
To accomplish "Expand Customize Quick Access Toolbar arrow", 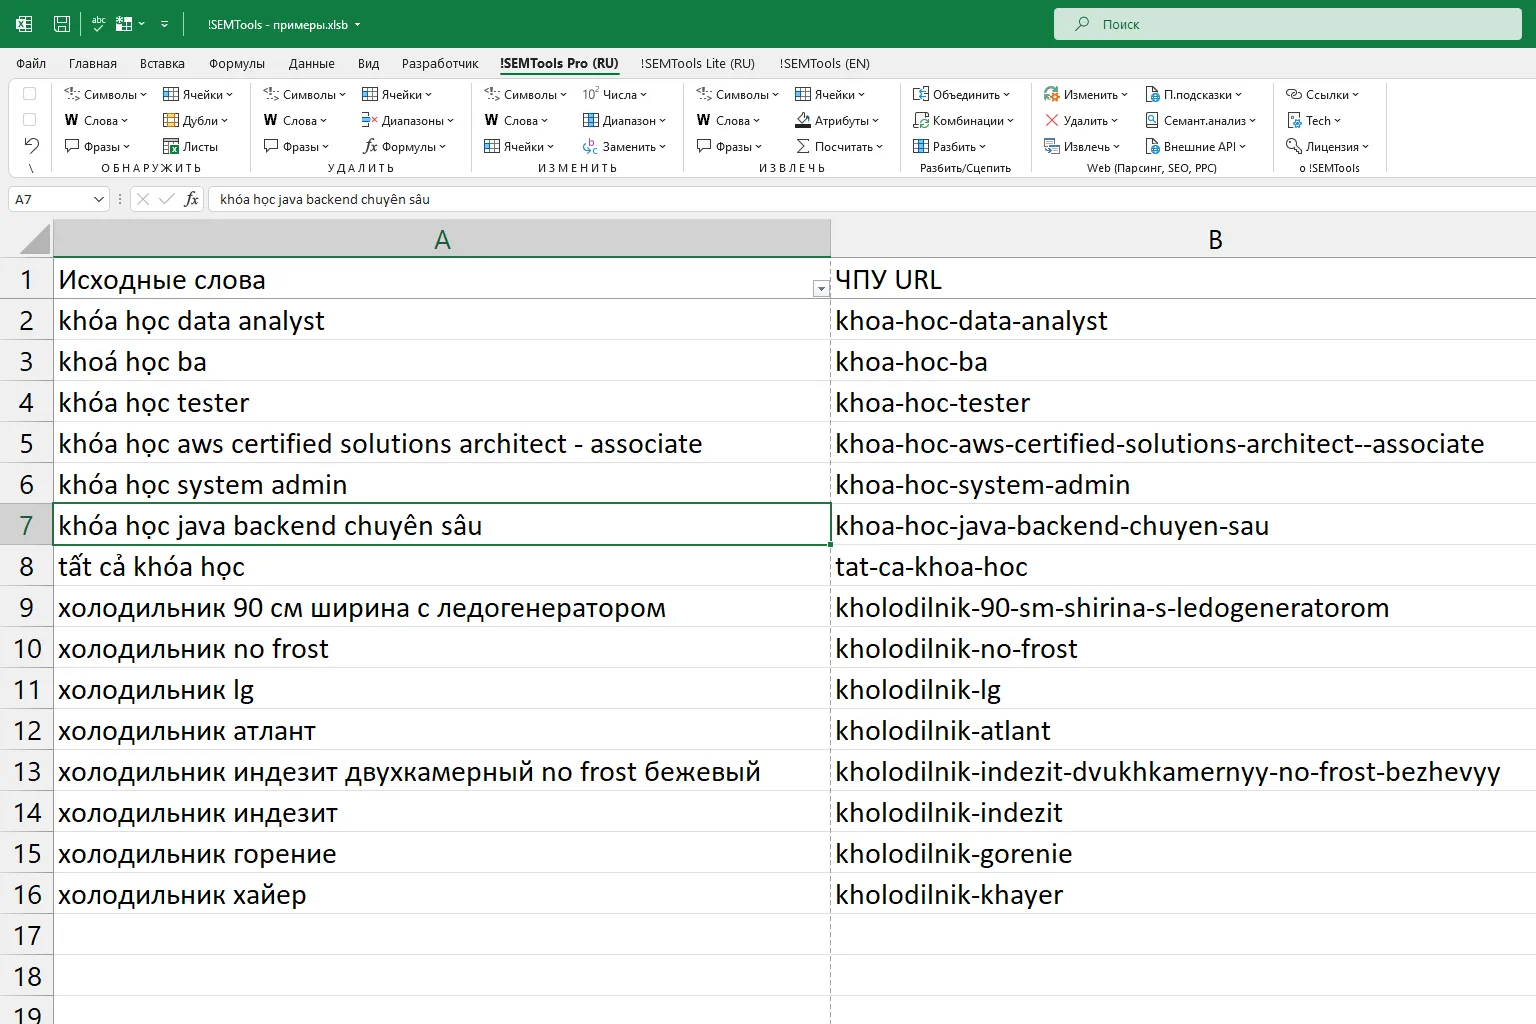I will point(164,24).
